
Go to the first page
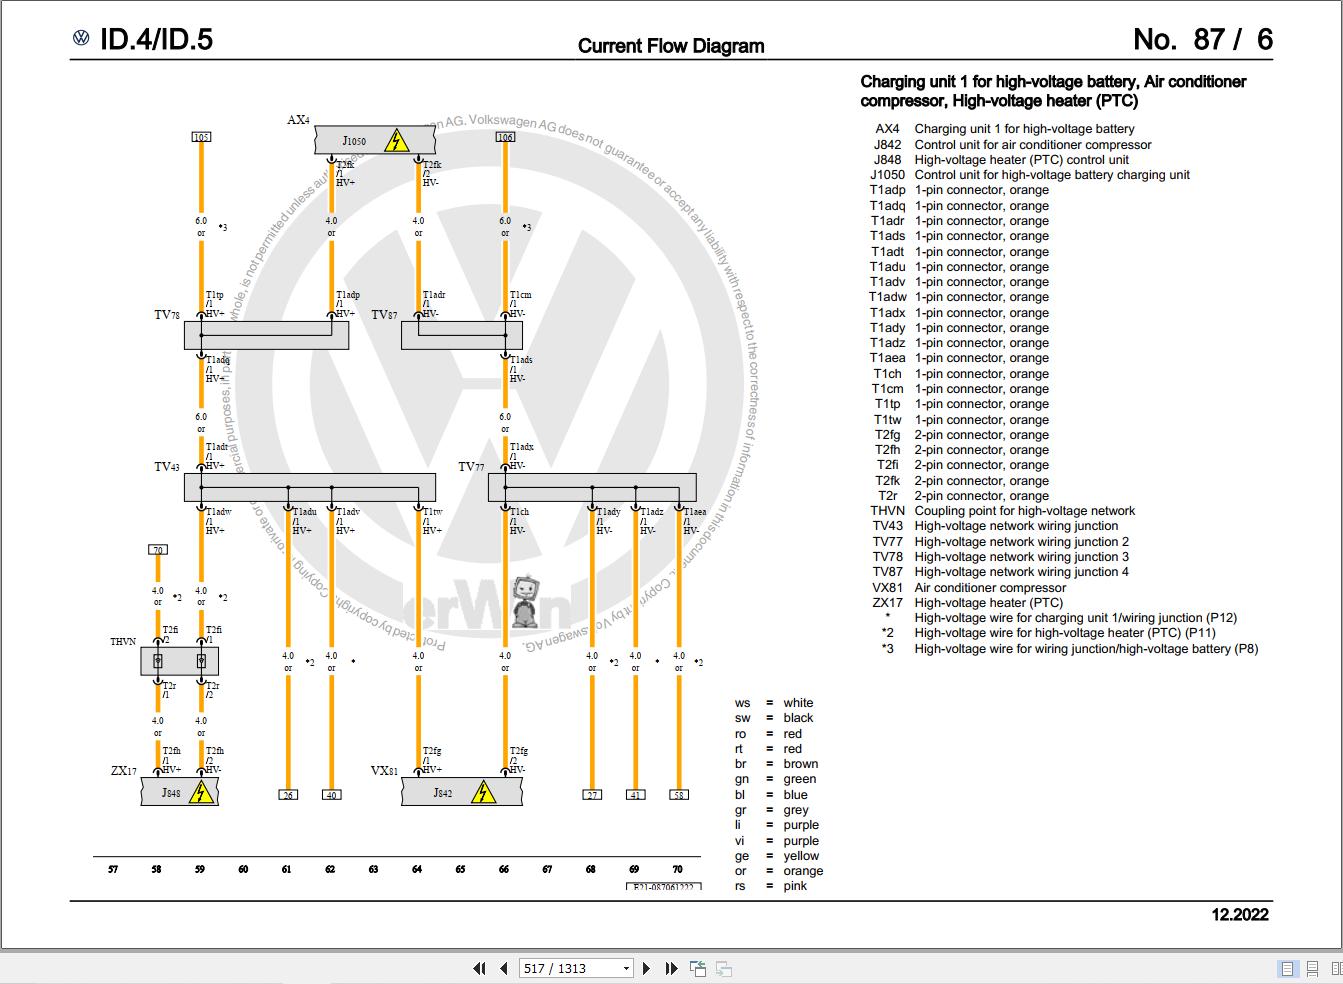pyautogui.click(x=480, y=968)
